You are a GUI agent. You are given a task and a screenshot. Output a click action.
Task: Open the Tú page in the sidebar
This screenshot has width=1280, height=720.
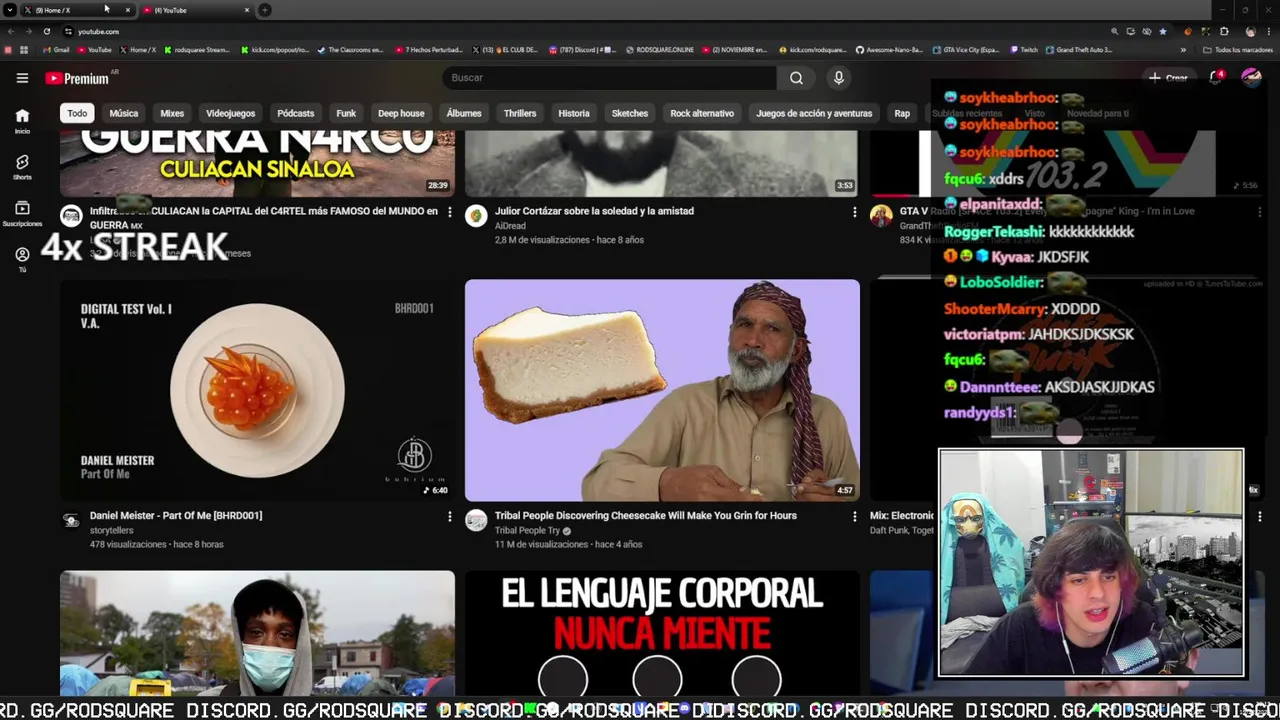point(22,259)
